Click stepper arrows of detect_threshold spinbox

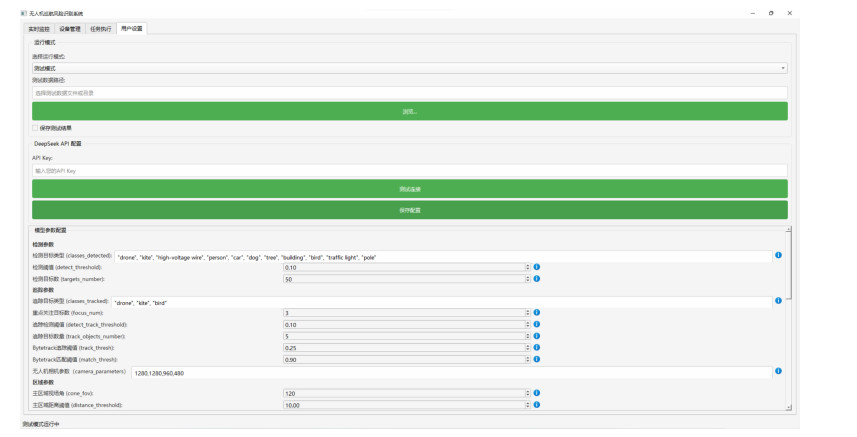[527, 267]
